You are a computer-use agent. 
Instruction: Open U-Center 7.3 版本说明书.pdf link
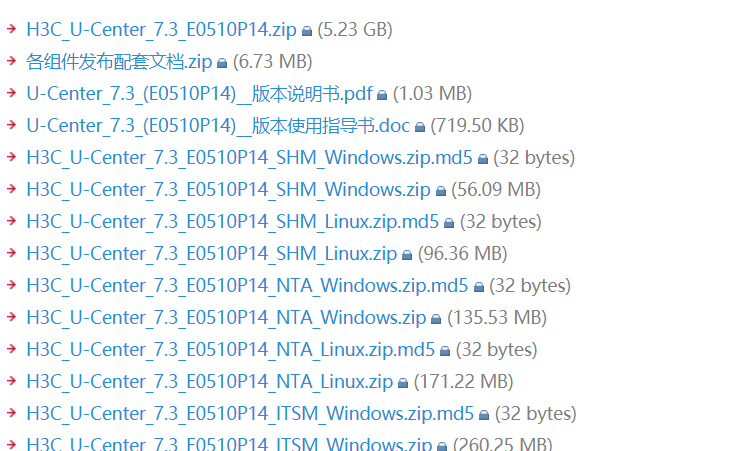(x=199, y=94)
